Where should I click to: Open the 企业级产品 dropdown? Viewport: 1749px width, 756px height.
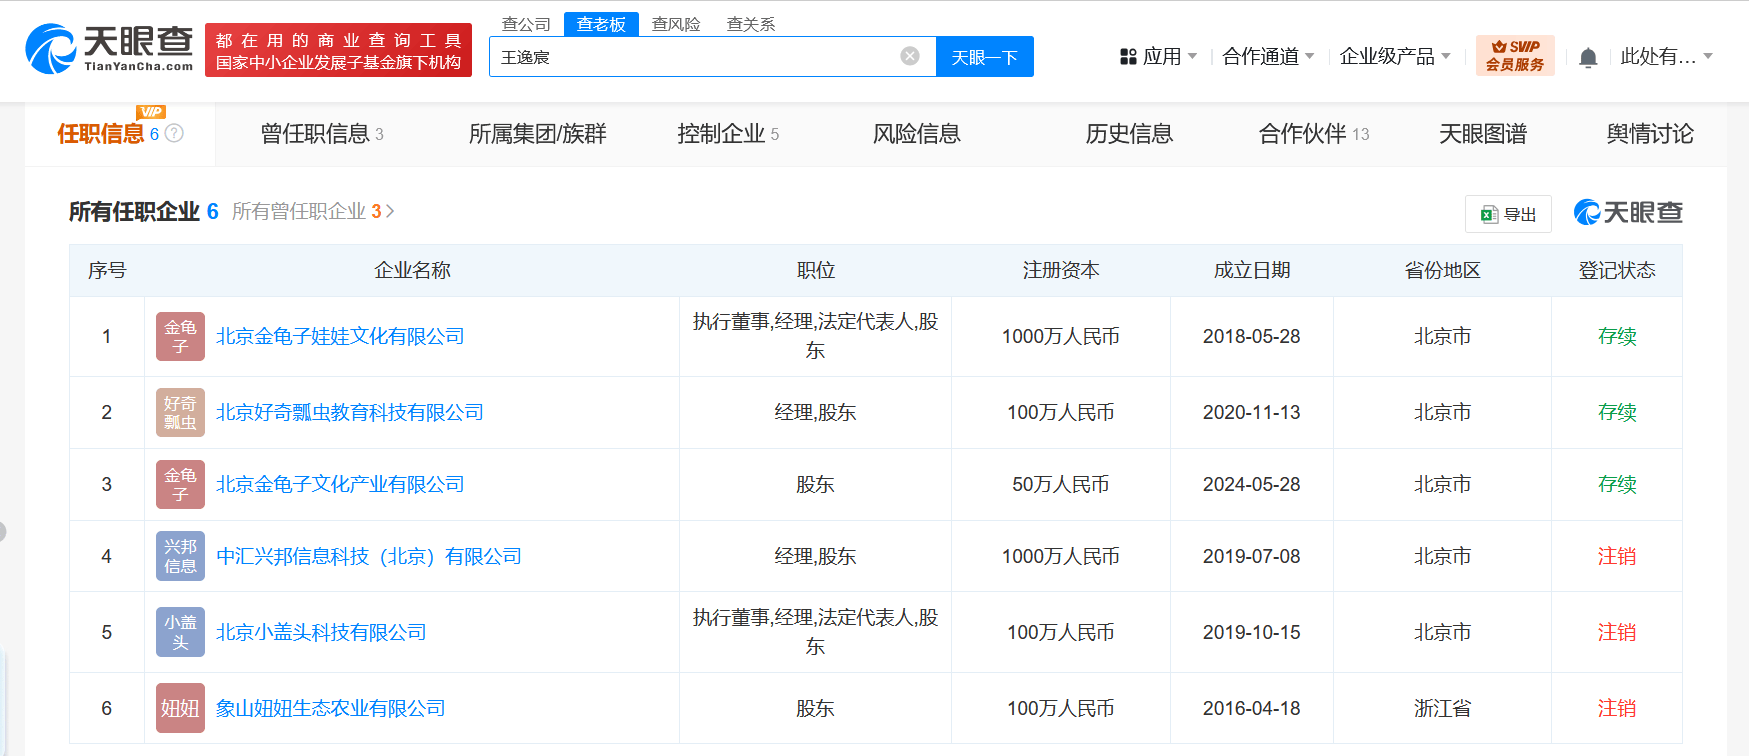tap(1395, 57)
